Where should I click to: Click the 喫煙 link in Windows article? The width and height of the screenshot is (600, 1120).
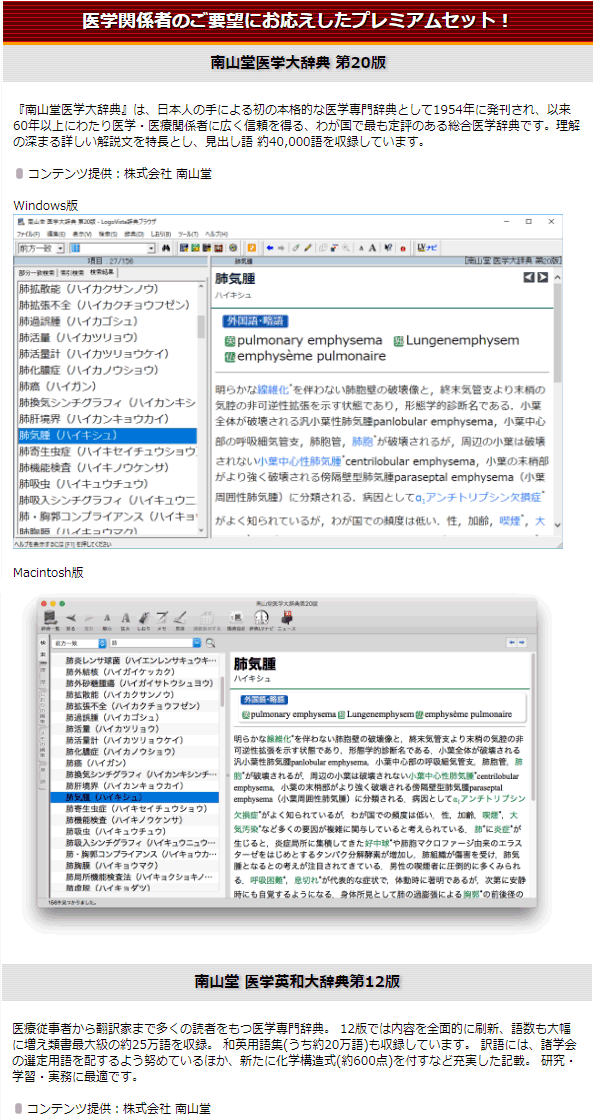(x=512, y=522)
